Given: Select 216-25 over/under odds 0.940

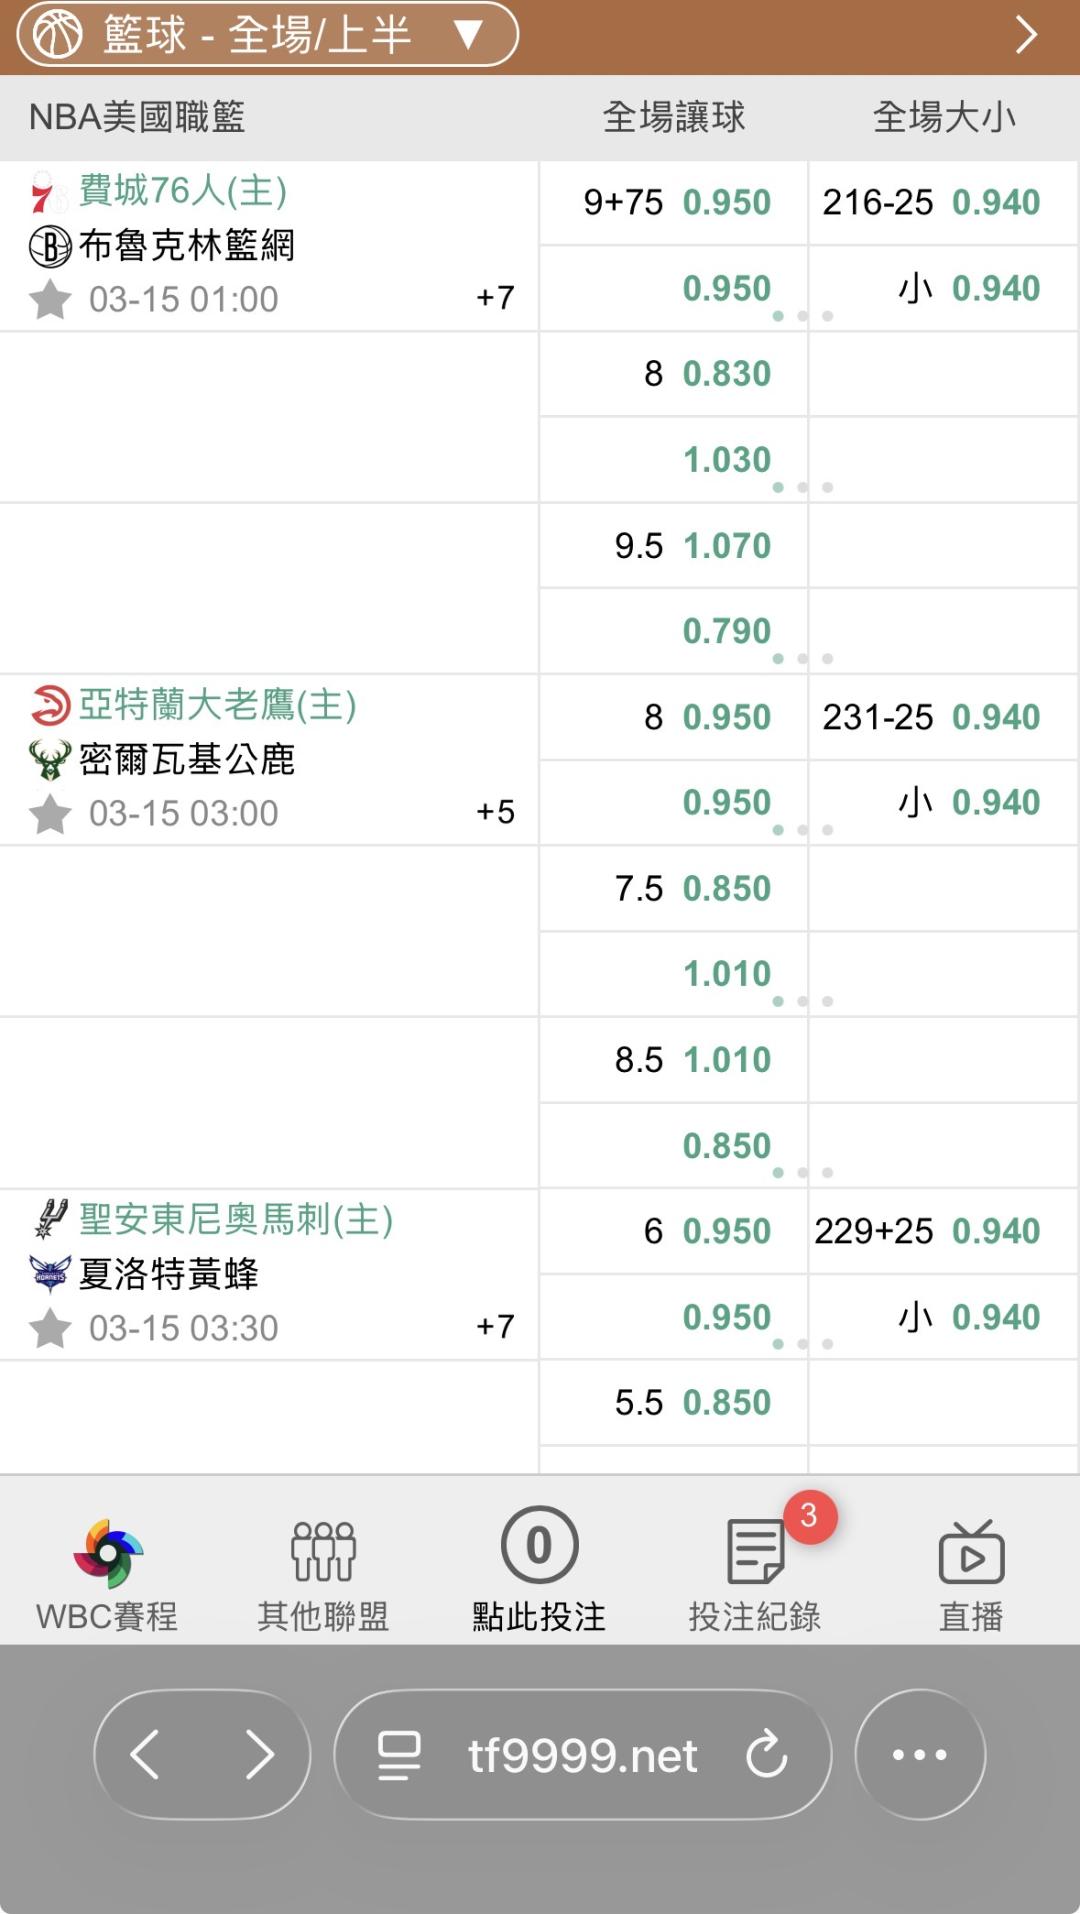Looking at the screenshot, I should click(995, 203).
